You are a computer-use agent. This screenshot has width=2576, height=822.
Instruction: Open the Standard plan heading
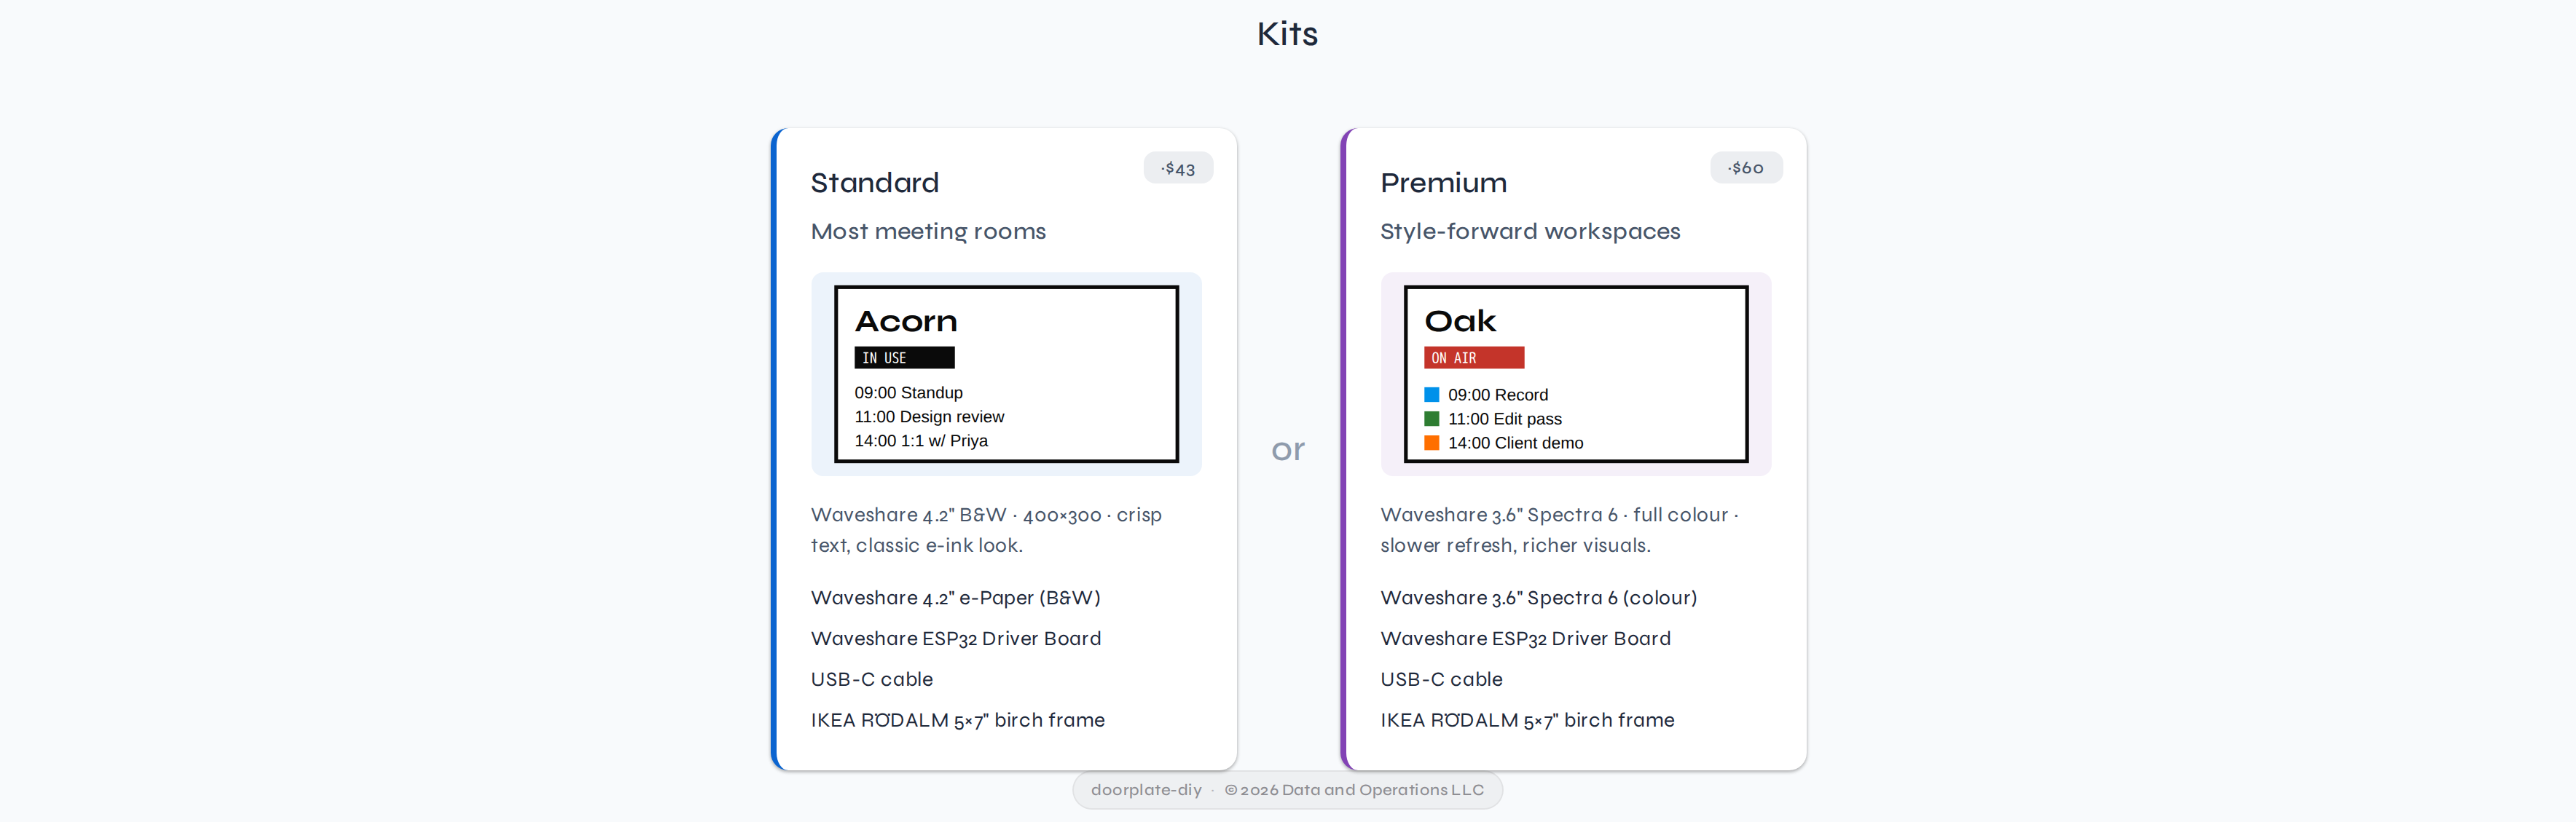tap(874, 182)
